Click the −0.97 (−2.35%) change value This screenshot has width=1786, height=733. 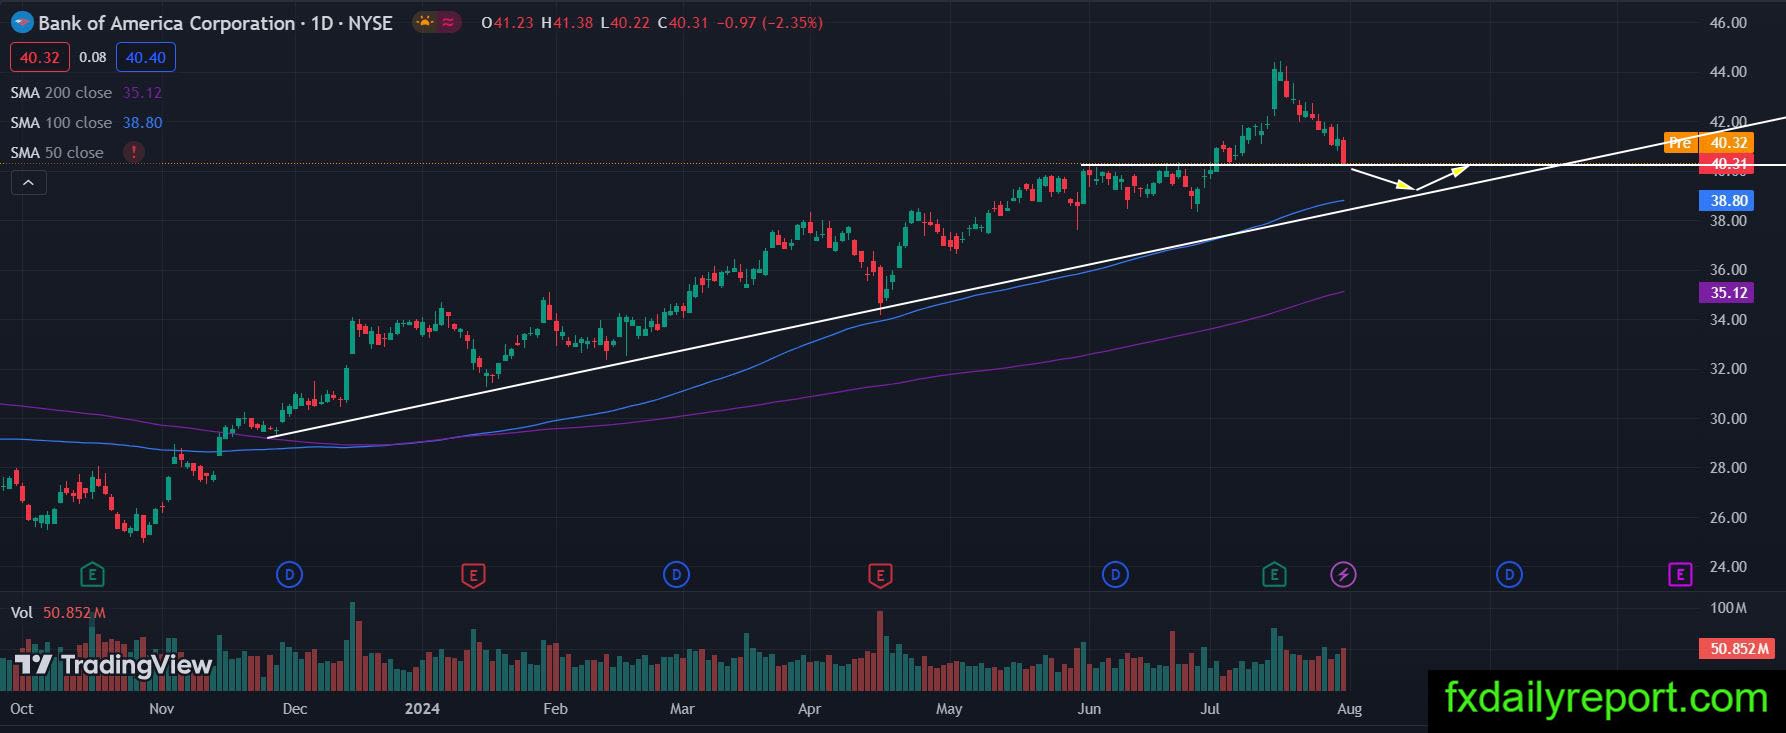point(770,22)
